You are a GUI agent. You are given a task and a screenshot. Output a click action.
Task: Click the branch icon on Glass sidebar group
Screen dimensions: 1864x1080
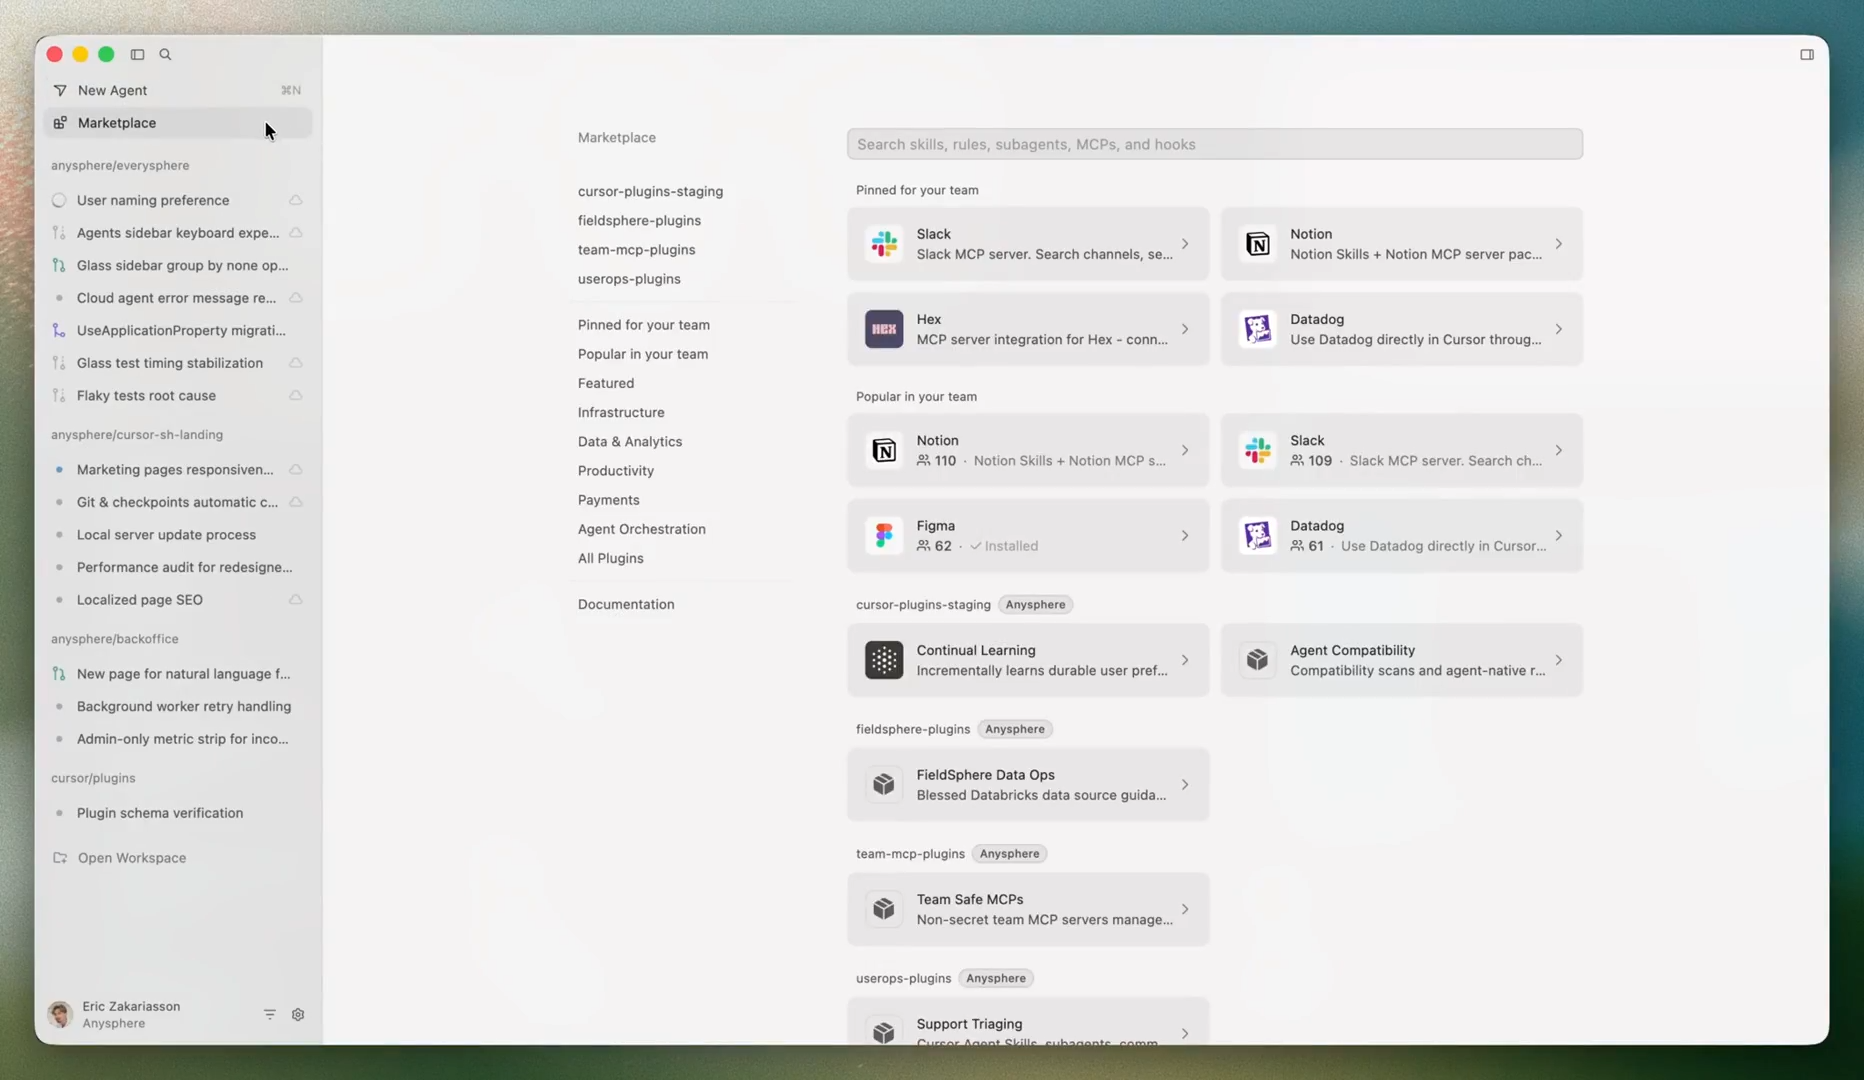click(x=59, y=265)
